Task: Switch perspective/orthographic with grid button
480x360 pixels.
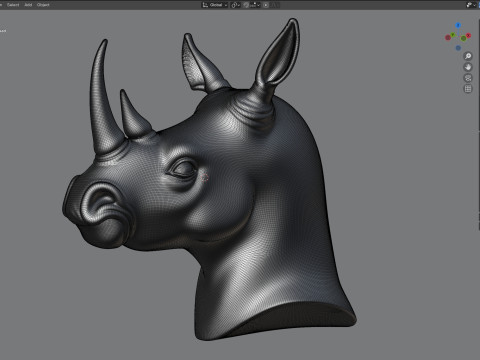Action: click(x=468, y=89)
